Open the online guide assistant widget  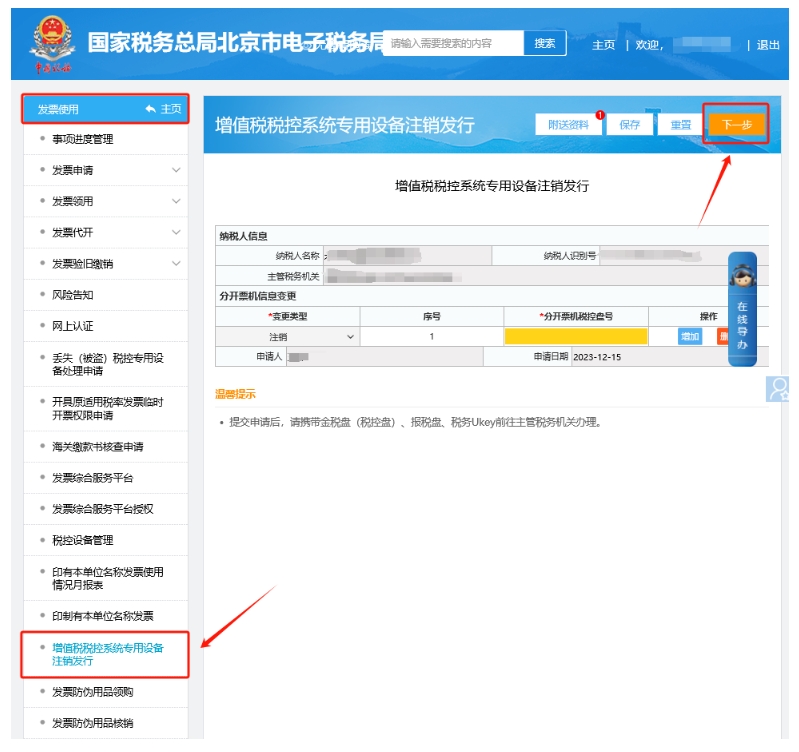click(742, 308)
